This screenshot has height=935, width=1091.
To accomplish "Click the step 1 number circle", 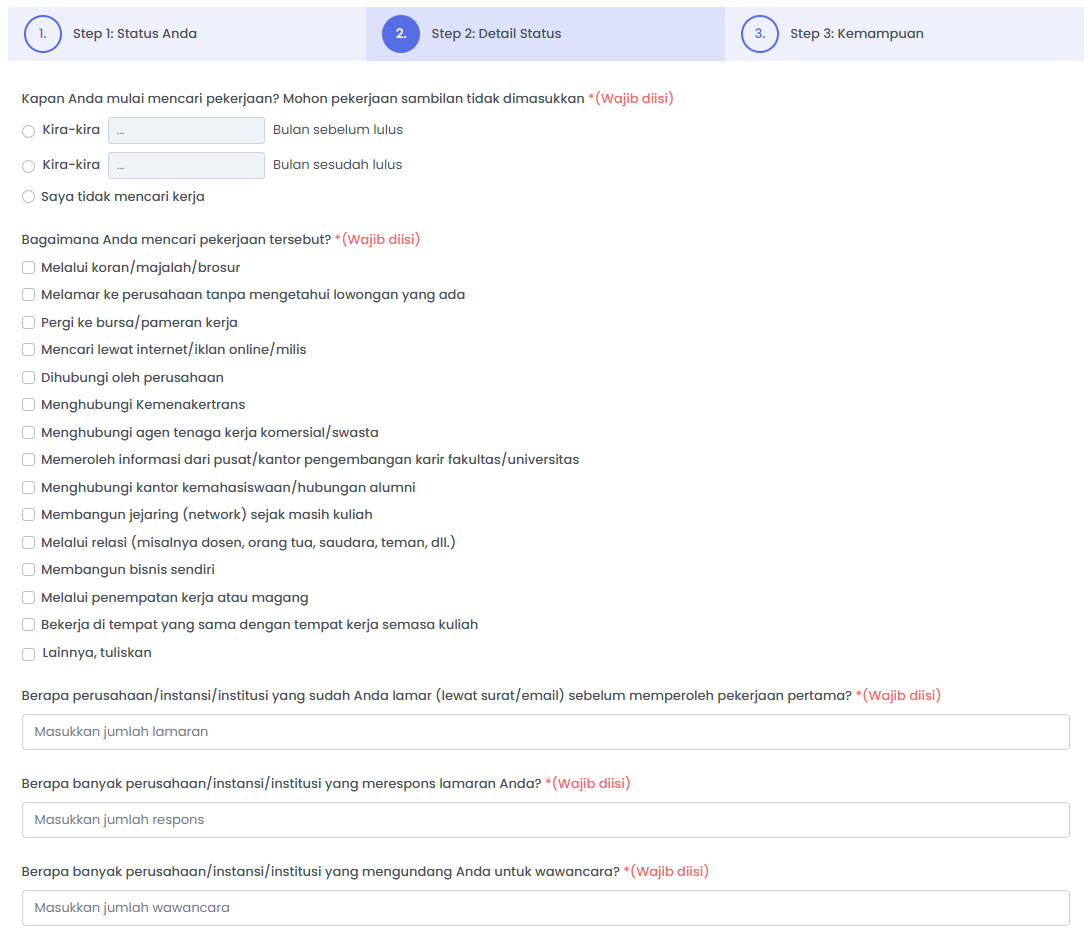I will pyautogui.click(x=43, y=34).
